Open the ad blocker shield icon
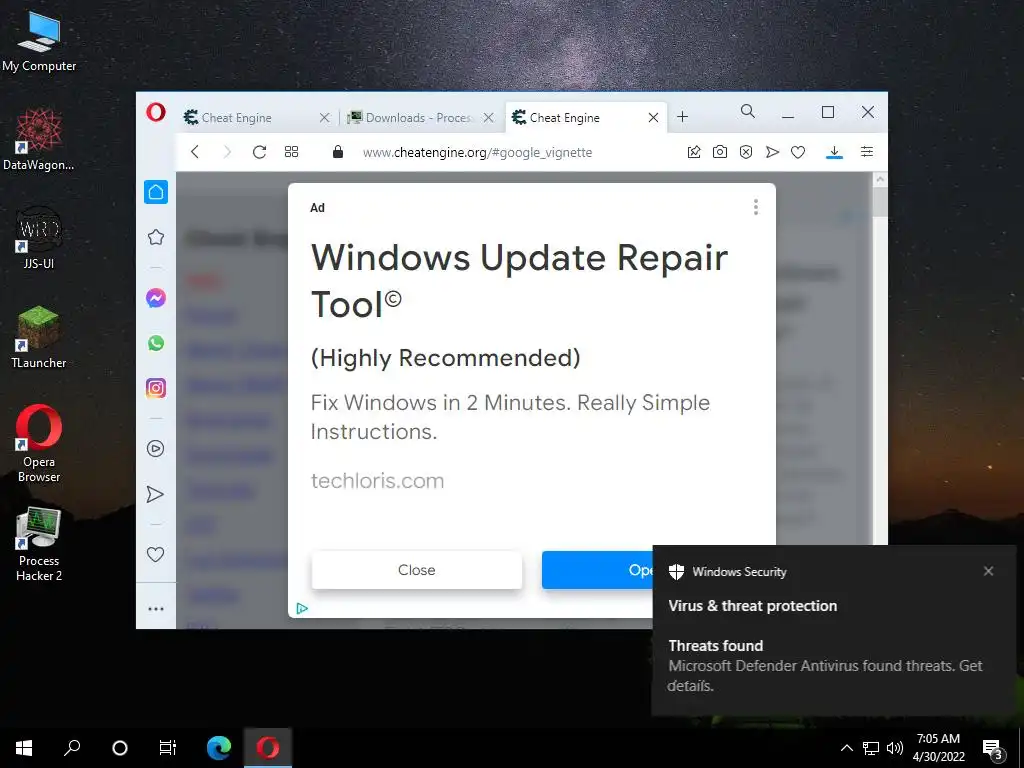This screenshot has width=1024, height=768. [746, 152]
